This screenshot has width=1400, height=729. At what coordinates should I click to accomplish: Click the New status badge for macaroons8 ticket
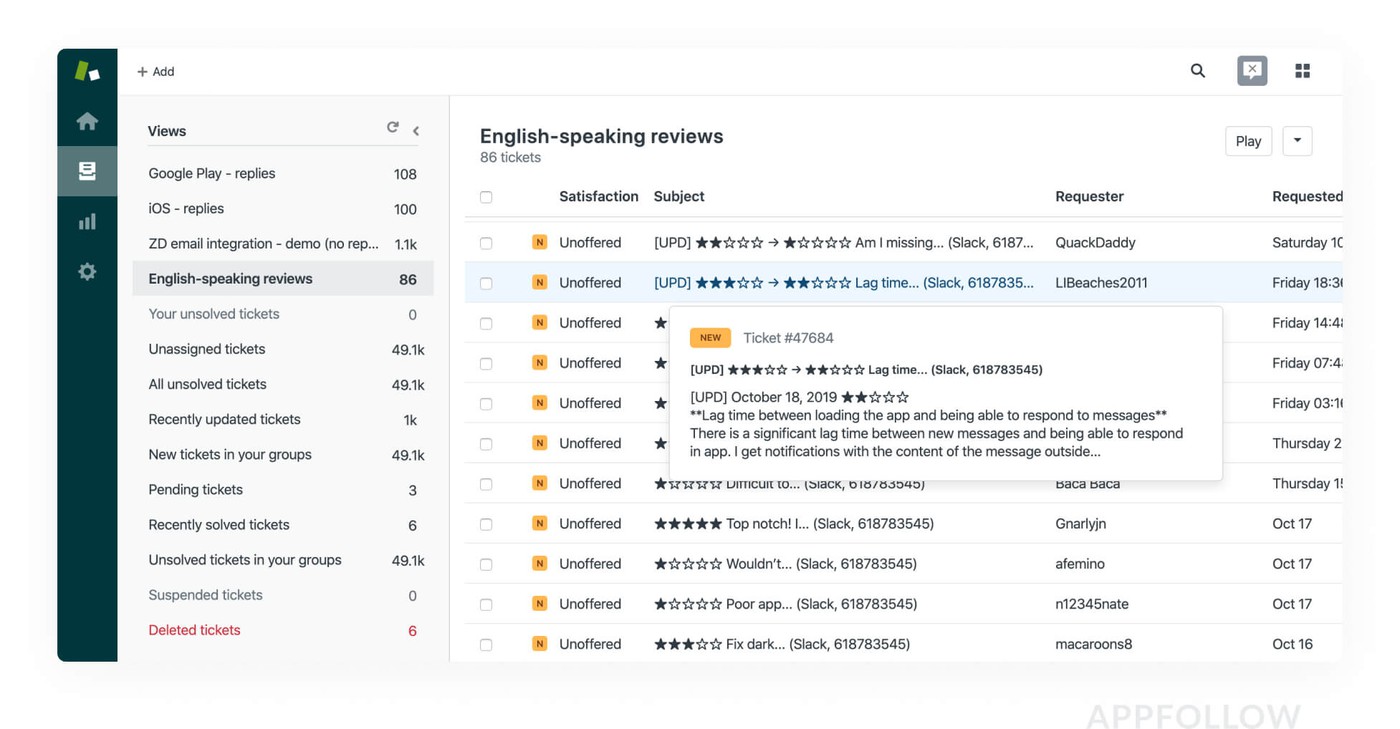(540, 643)
